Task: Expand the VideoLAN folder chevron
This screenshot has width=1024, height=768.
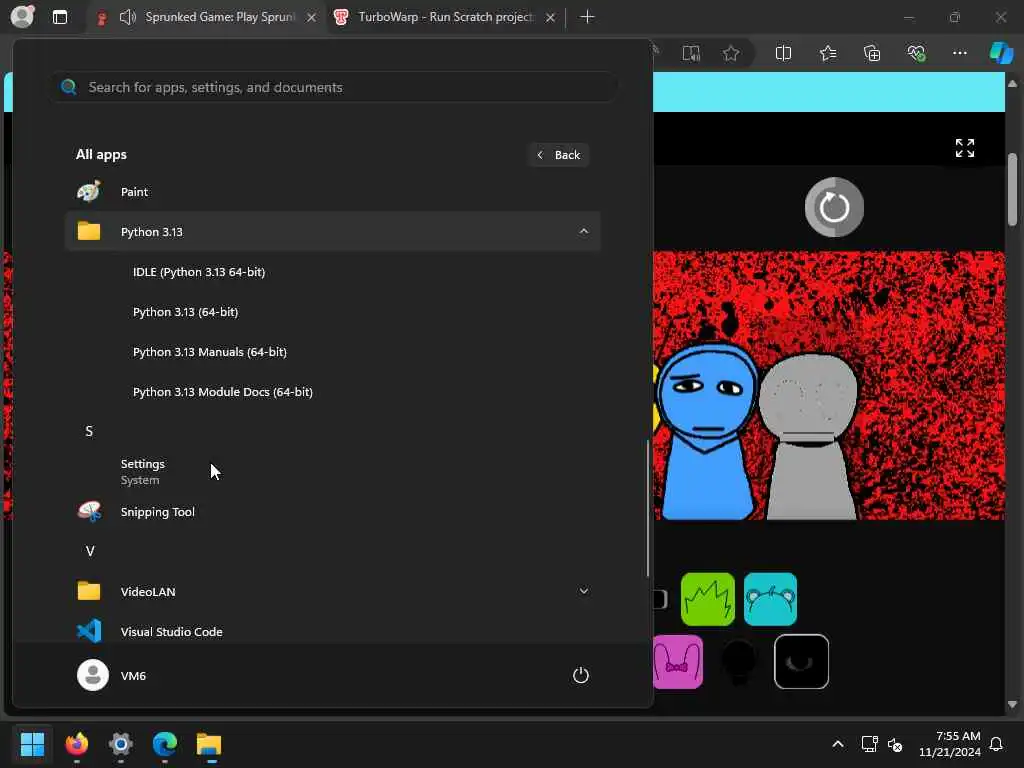Action: coord(583,591)
